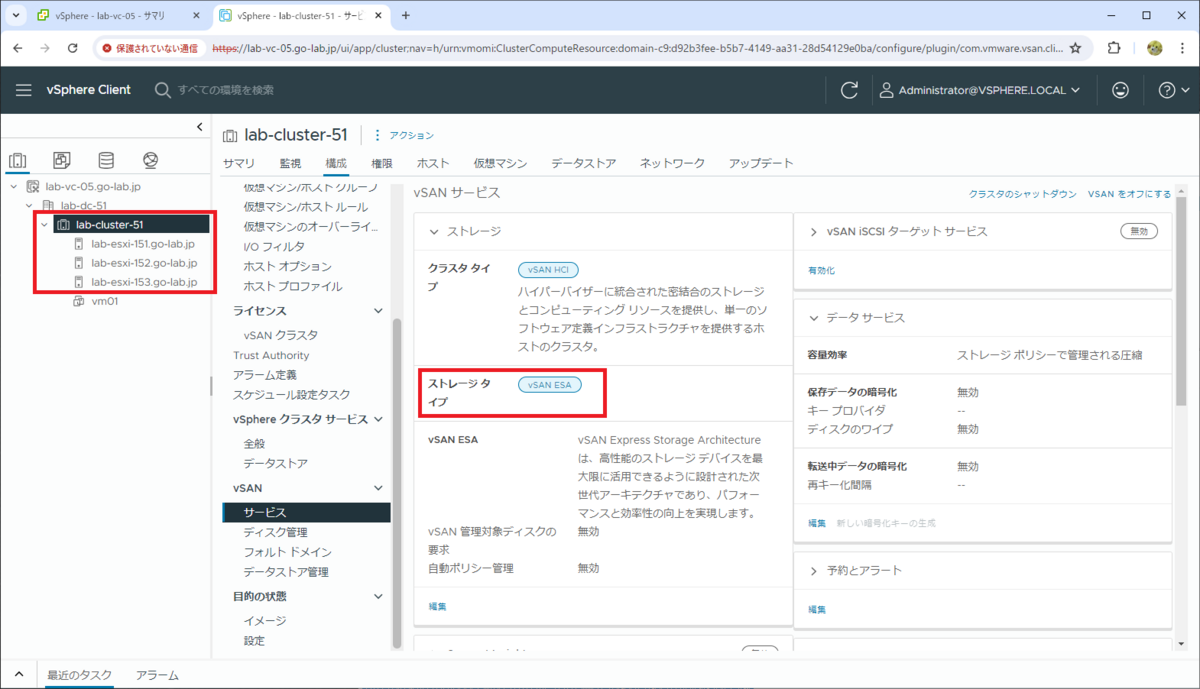Expand the 予約とアラート card

[814, 570]
